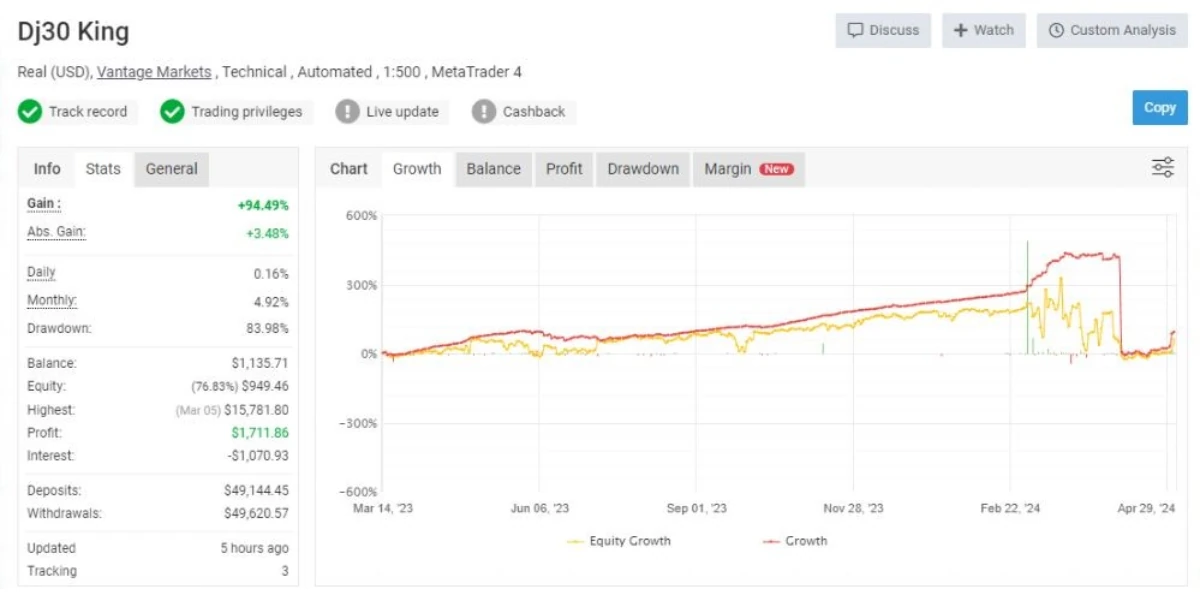Viewport: 1200px width, 600px height.
Task: Click the blue Copy button
Action: [1160, 108]
